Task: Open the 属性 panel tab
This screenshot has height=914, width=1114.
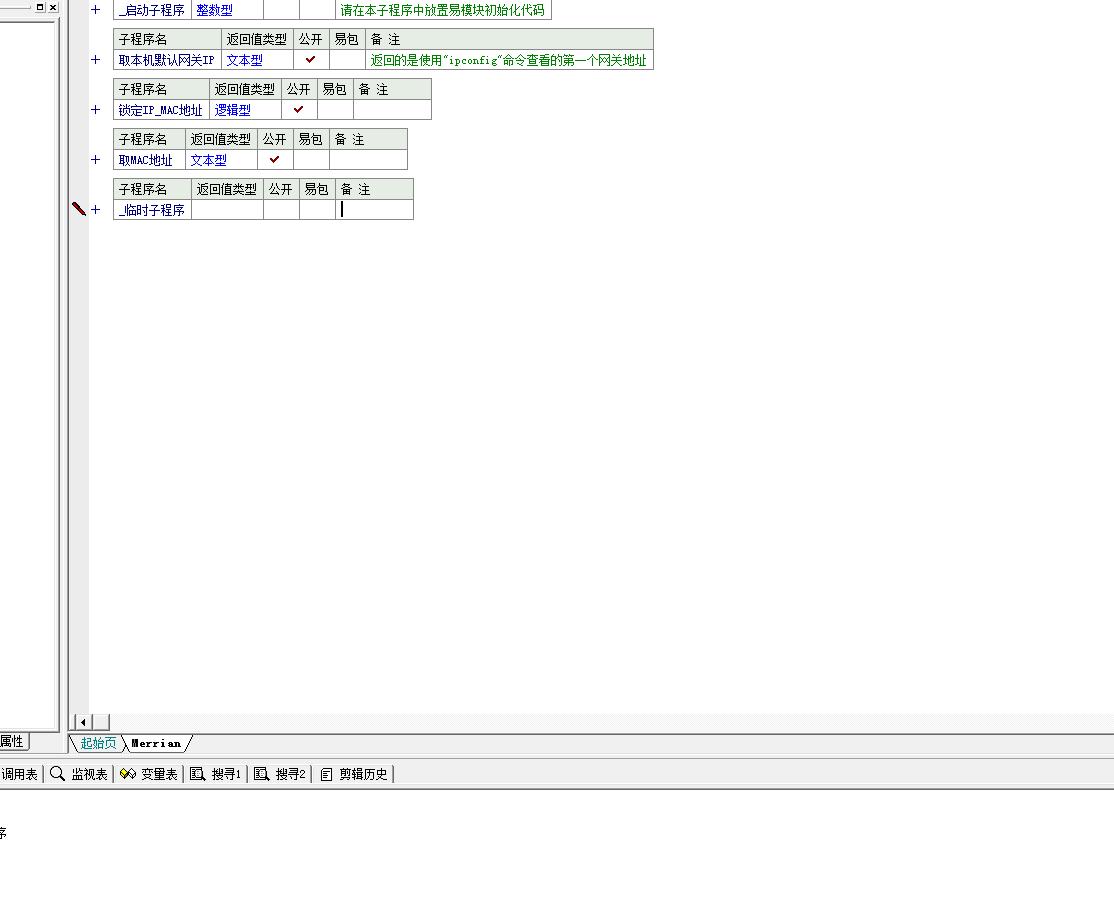Action: 12,741
